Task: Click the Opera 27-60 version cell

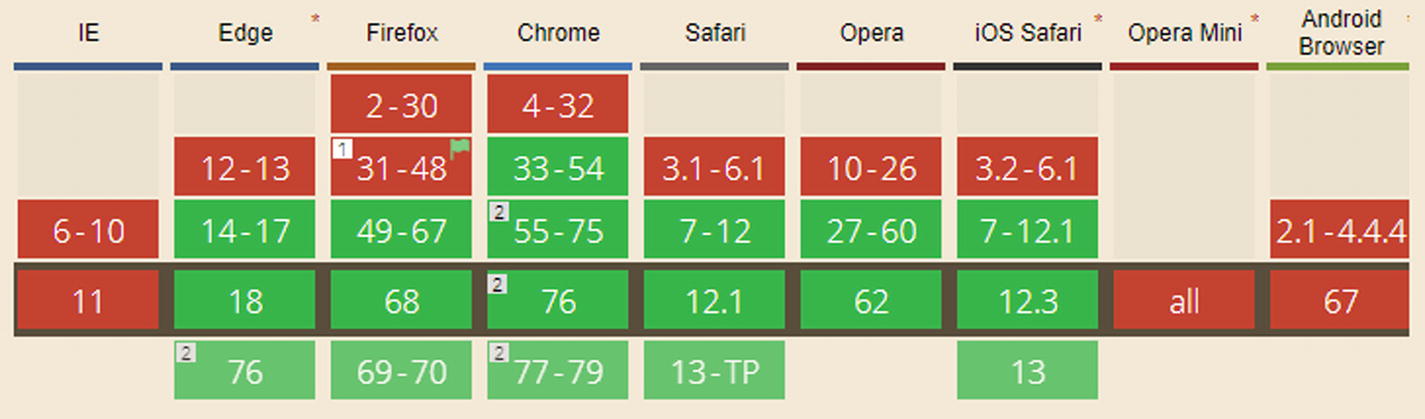Action: click(871, 230)
